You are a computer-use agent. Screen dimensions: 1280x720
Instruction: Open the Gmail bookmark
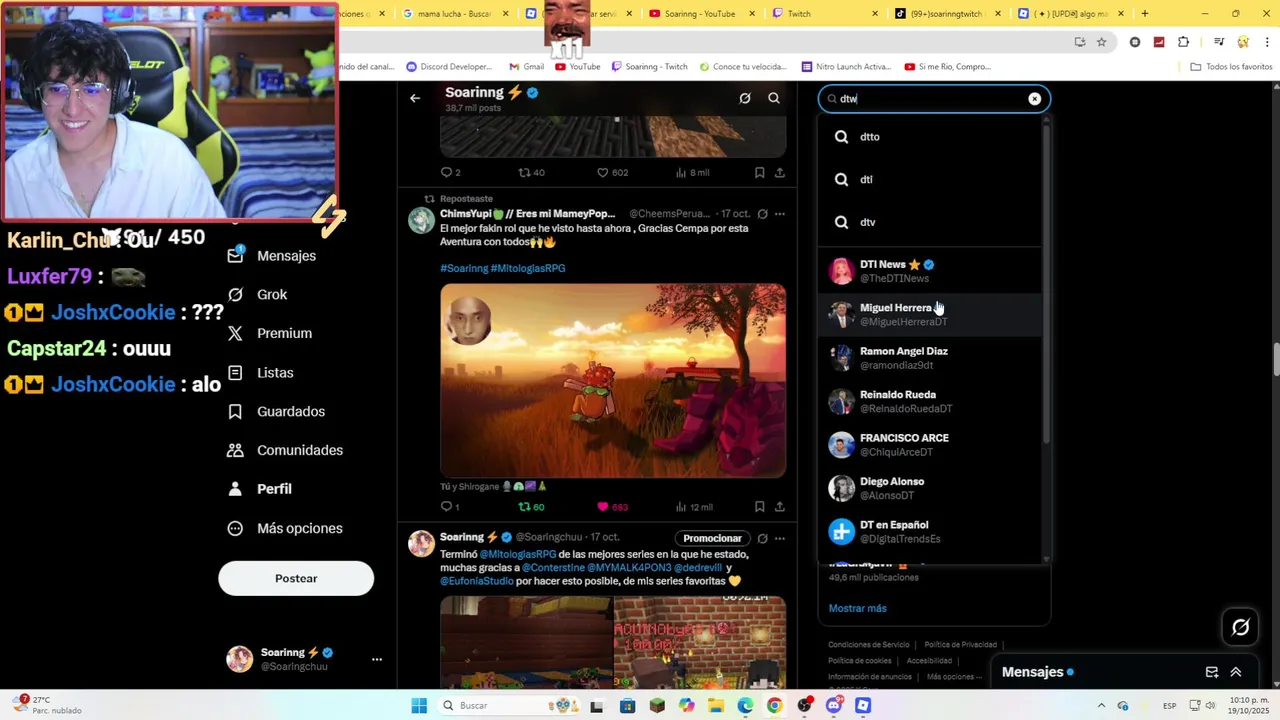click(x=526, y=67)
